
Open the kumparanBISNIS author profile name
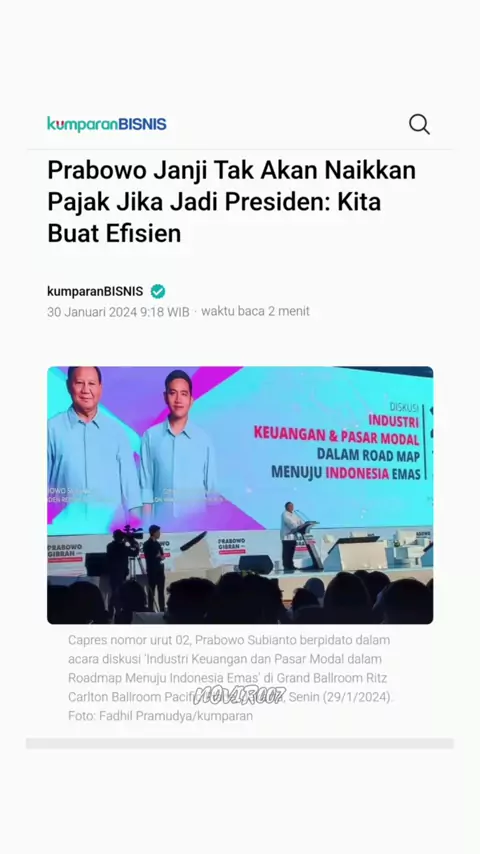[x=95, y=291]
